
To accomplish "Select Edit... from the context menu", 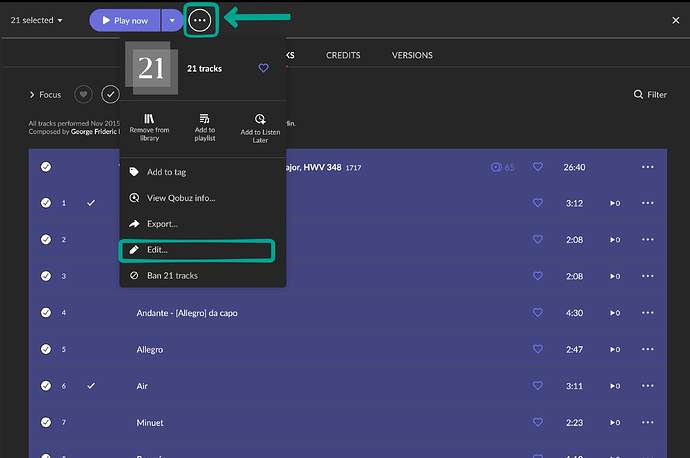I will 158,249.
